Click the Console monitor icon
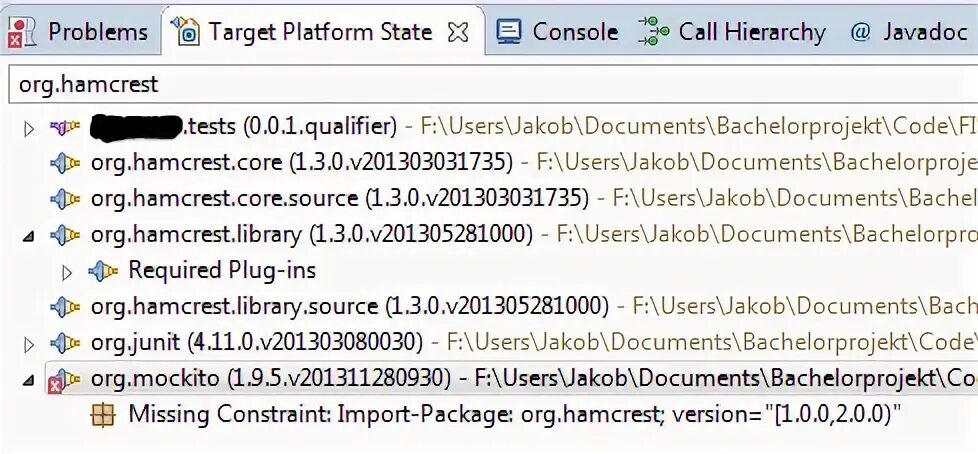The image size is (978, 454). (x=508, y=32)
